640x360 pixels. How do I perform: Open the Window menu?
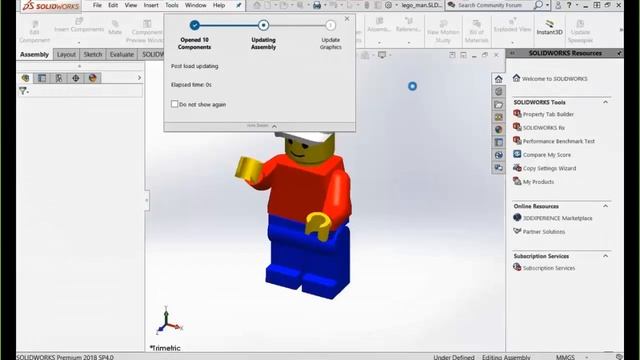pos(196,5)
